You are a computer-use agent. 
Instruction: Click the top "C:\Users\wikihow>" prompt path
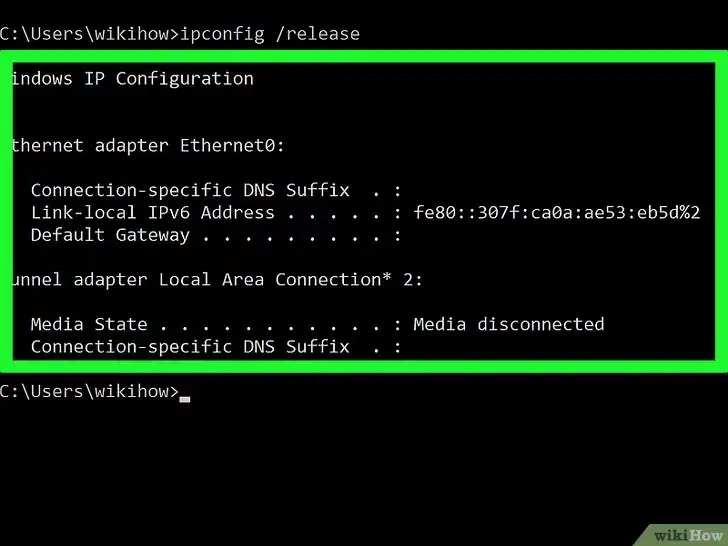click(x=88, y=34)
